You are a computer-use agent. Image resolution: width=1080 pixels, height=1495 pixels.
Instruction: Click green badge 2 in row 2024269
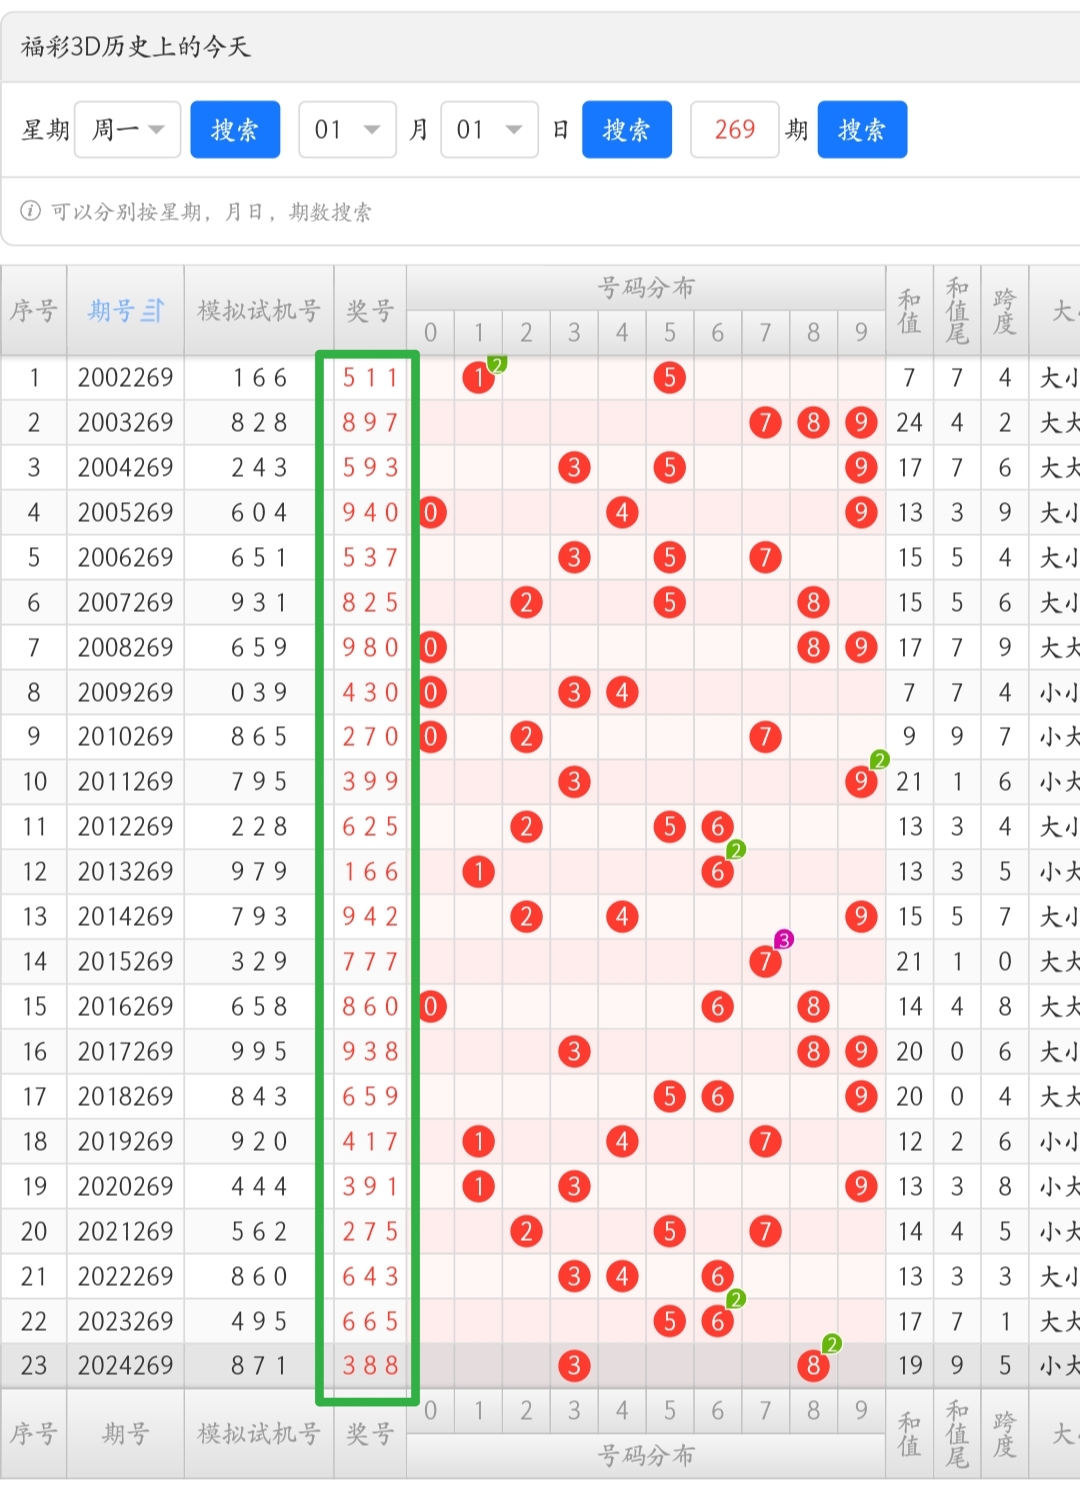(x=832, y=1344)
